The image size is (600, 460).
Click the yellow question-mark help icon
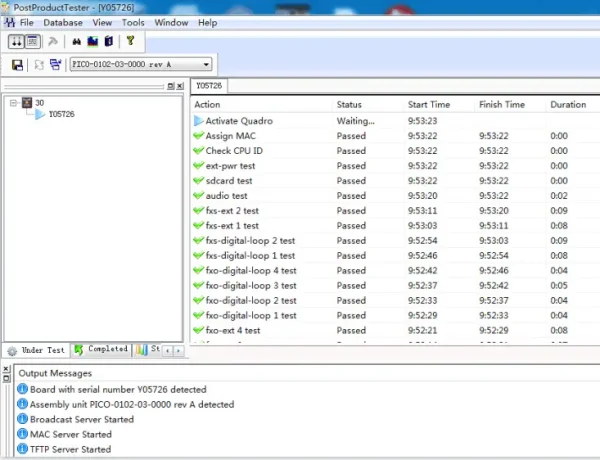[130, 41]
